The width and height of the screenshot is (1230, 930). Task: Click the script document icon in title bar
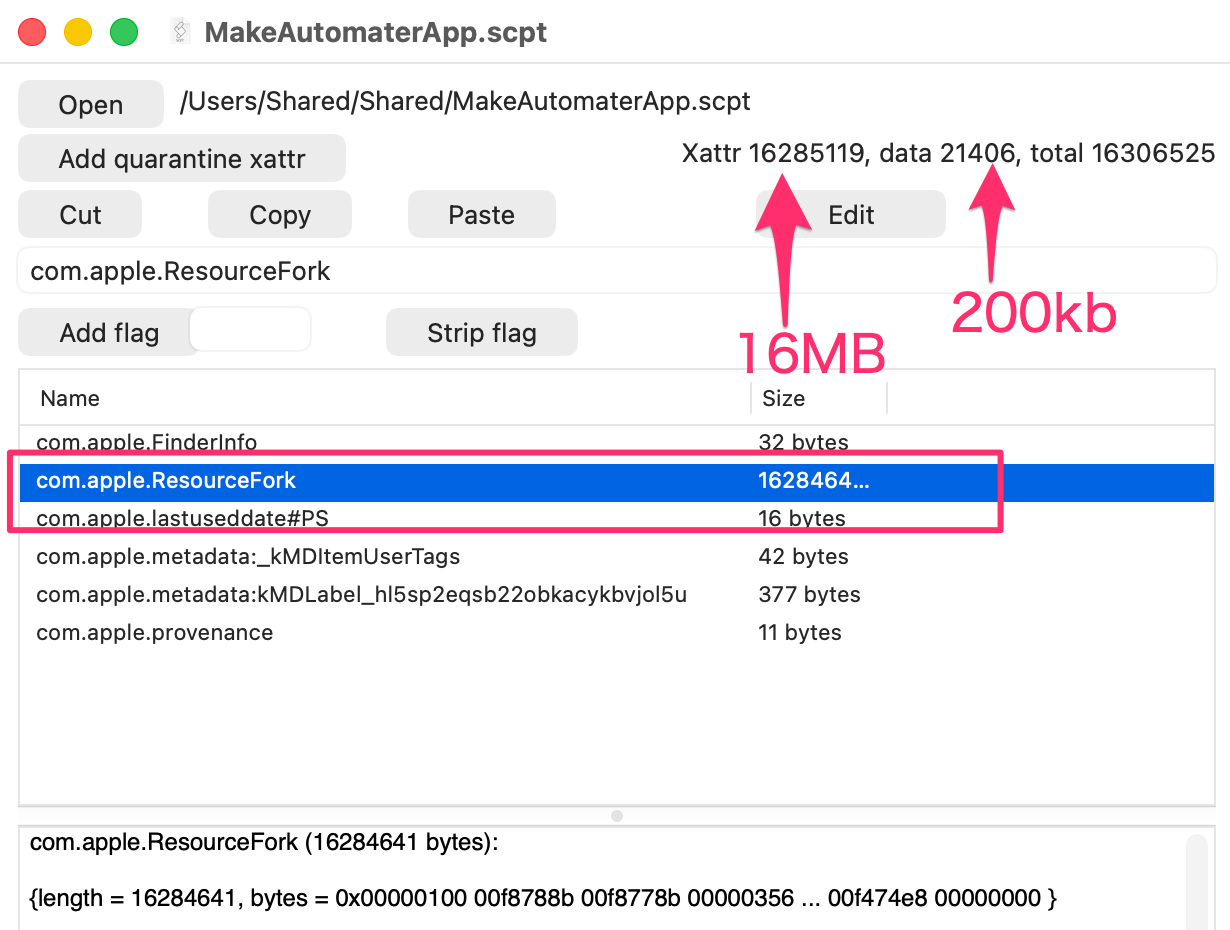pos(180,32)
